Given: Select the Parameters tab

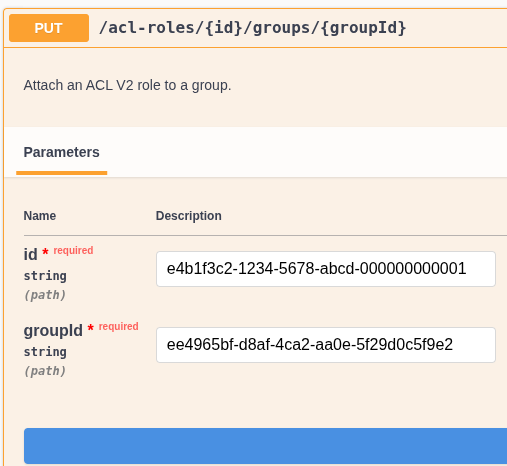Looking at the screenshot, I should [x=61, y=152].
